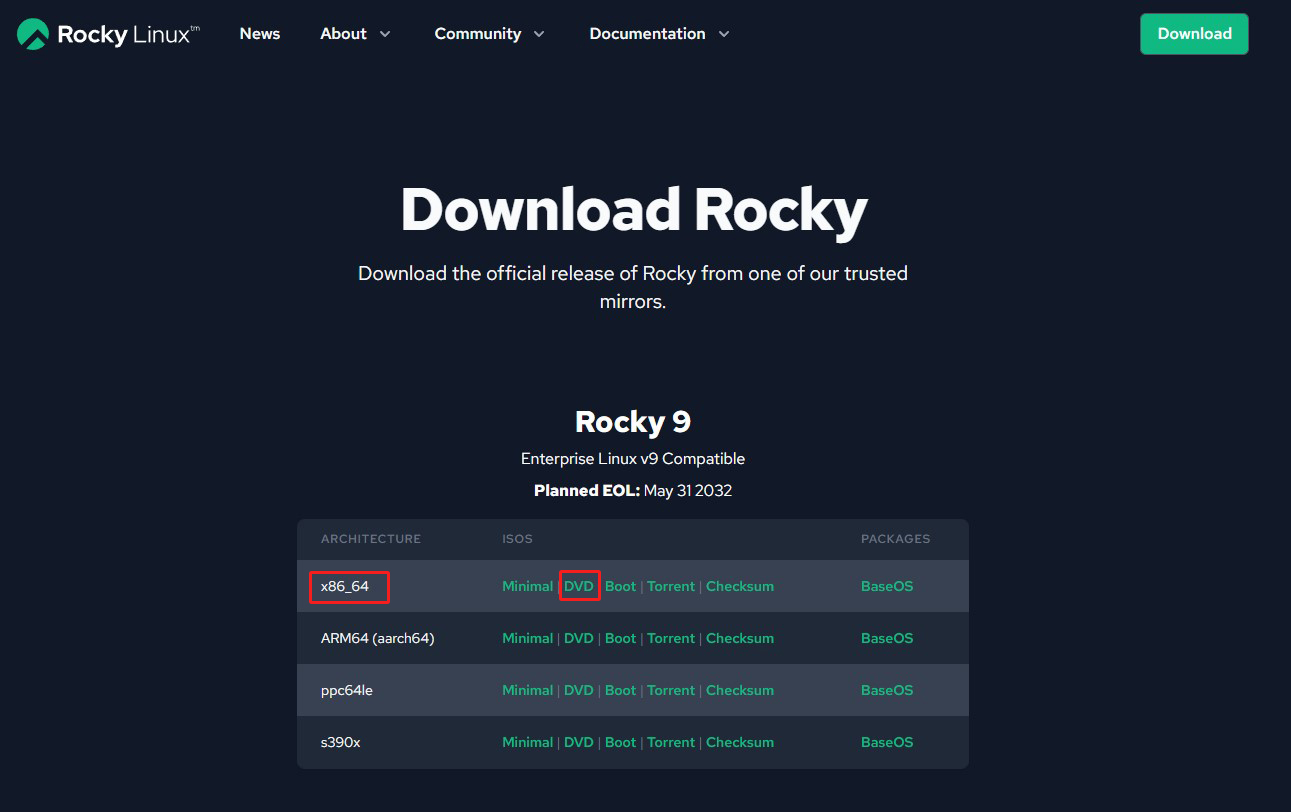Download ARM64 Boot ISO
1291x812 pixels.
pyautogui.click(x=620, y=638)
